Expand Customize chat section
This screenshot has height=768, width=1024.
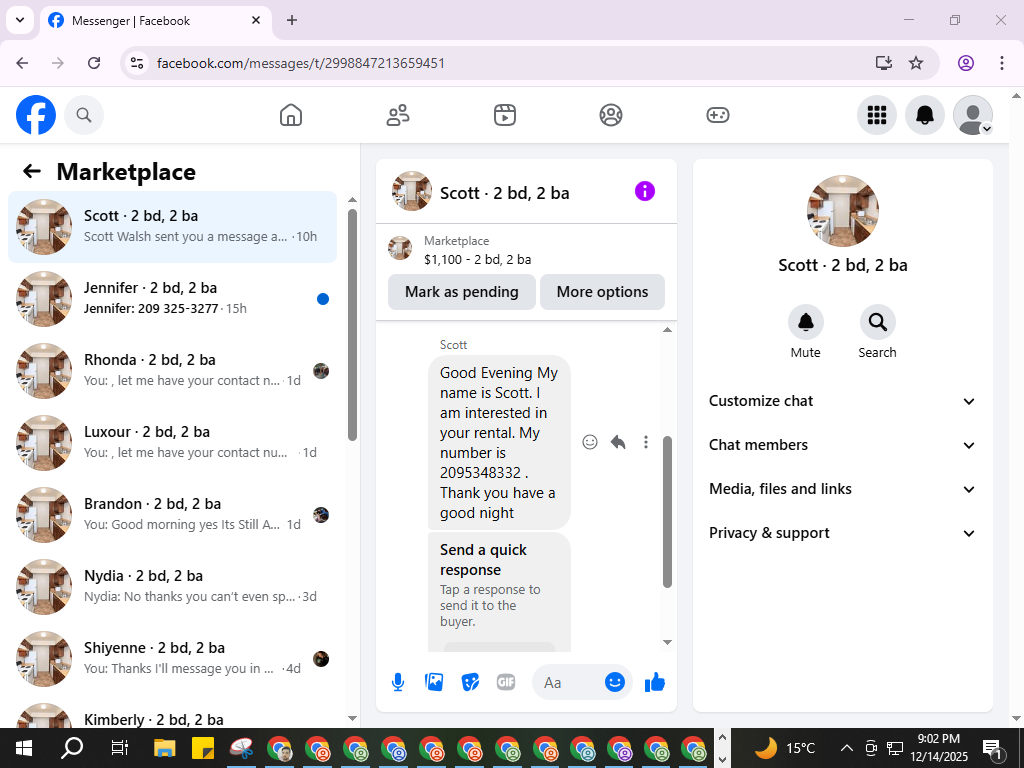tap(842, 401)
